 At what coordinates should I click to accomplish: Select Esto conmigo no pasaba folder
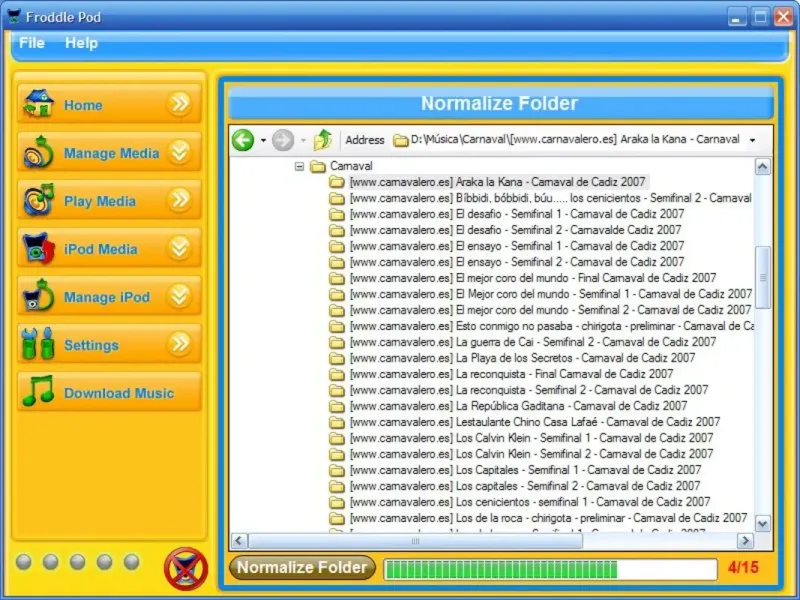[552, 326]
